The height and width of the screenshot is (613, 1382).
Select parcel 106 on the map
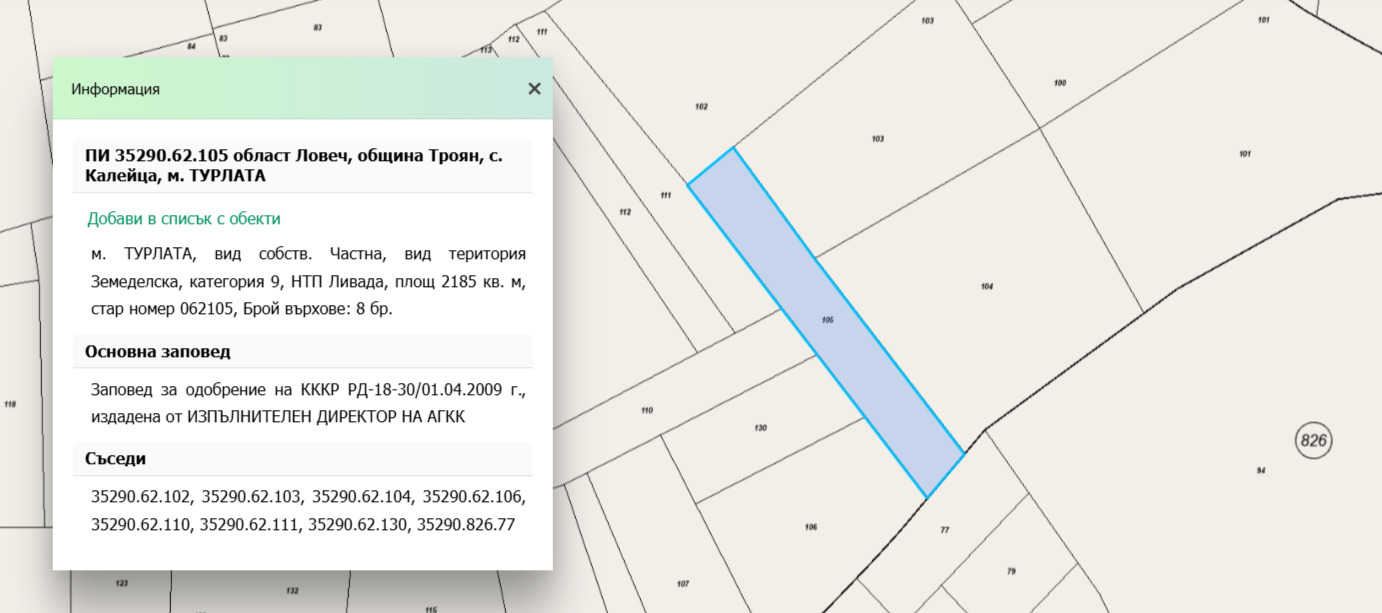810,527
